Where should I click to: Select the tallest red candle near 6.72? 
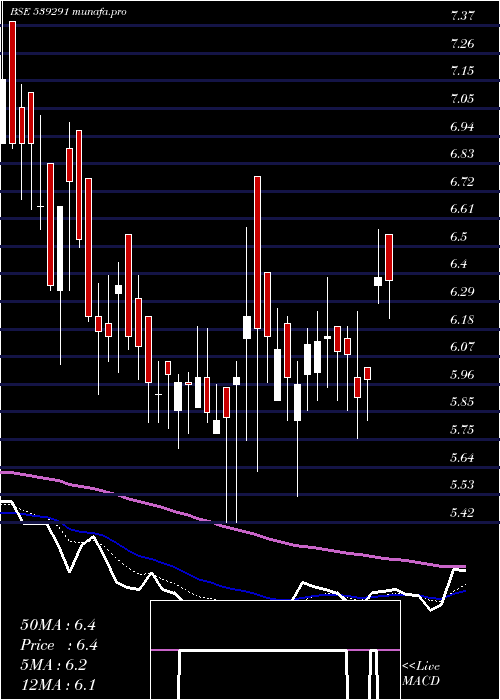257,252
